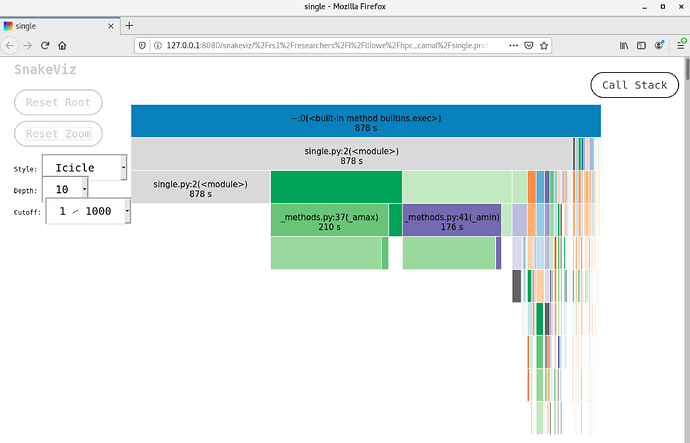Open the Library icon in the toolbar
This screenshot has height=443, width=690.
(x=625, y=46)
